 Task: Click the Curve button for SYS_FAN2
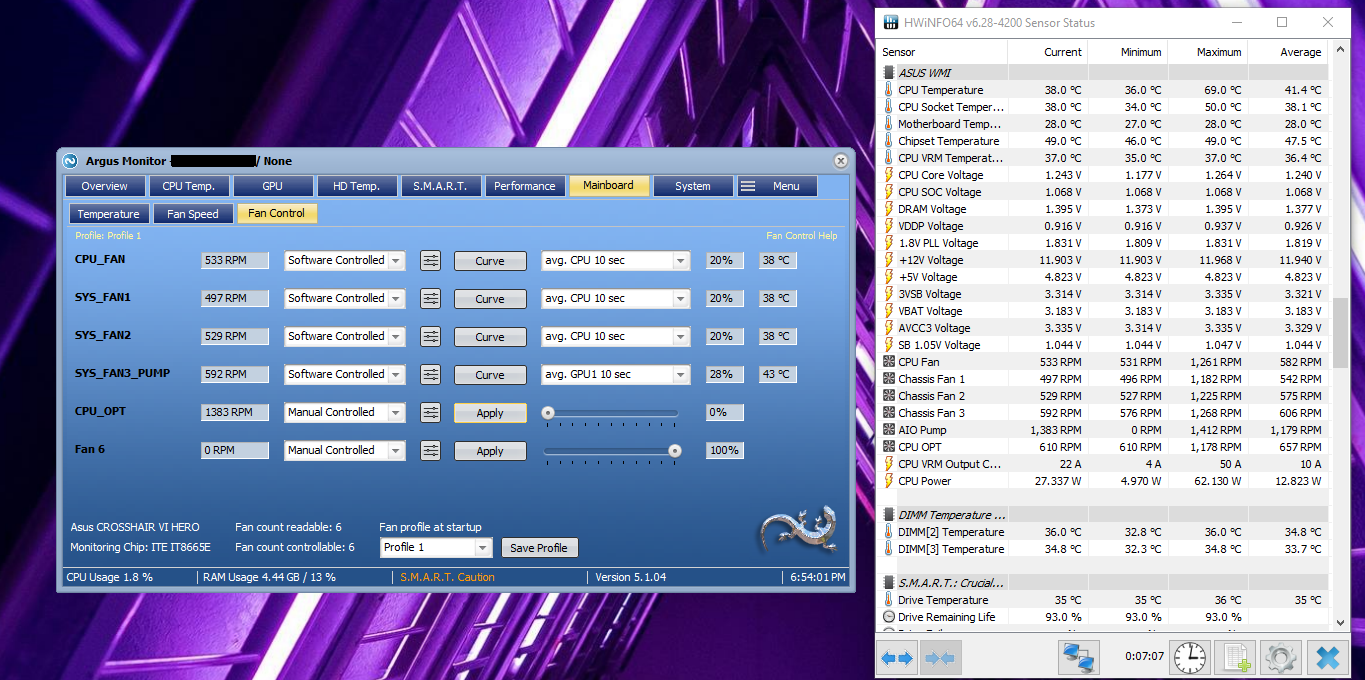[490, 337]
